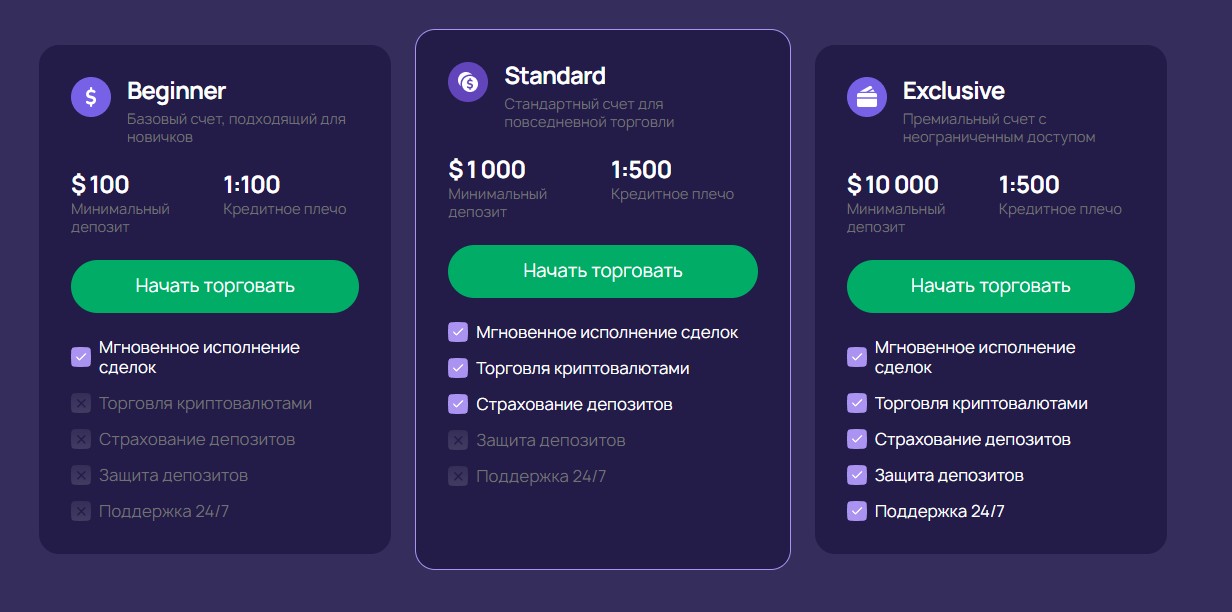1232x612 pixels.
Task: Click the Beginner 'Начать торговать' button
Action: click(215, 286)
